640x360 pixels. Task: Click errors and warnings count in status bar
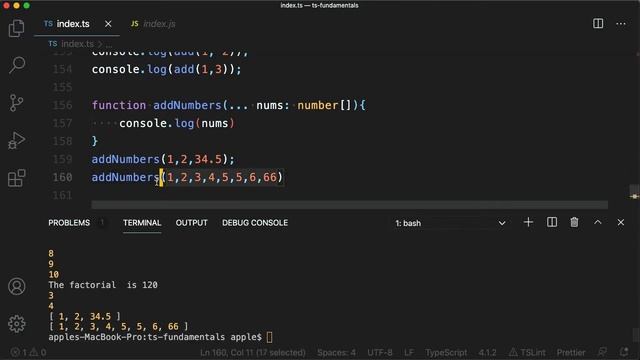point(29,352)
